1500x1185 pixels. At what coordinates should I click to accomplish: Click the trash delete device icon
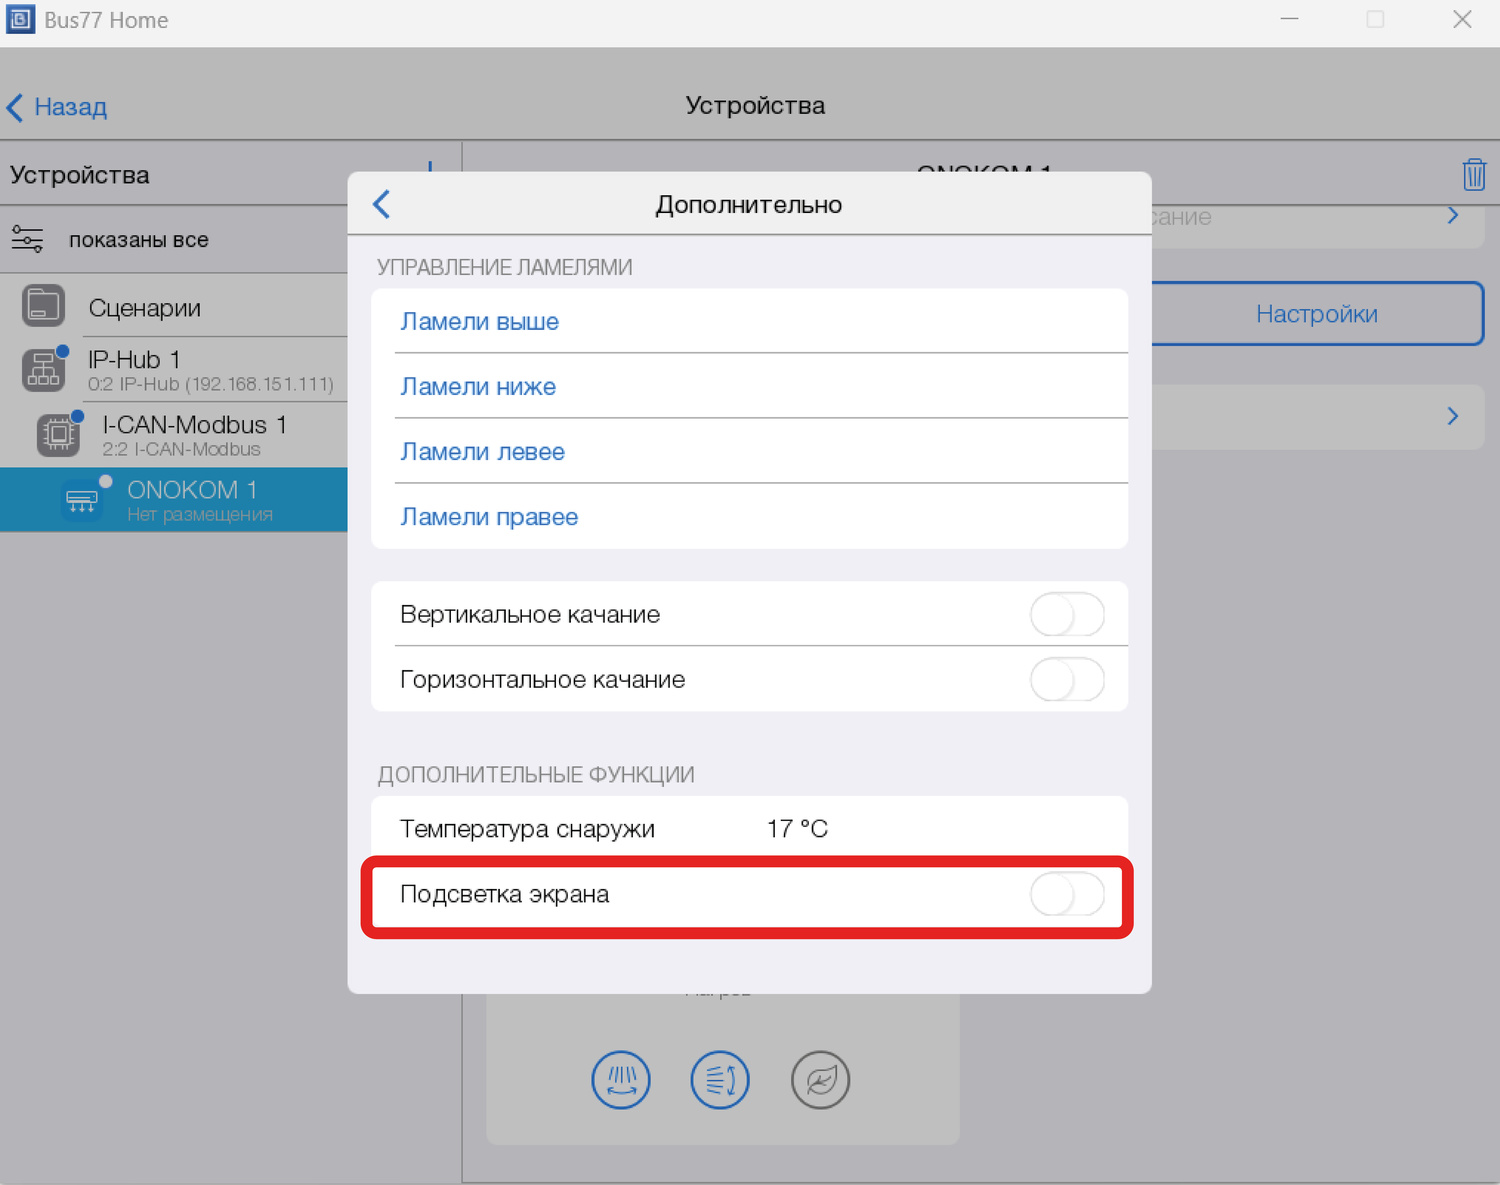[x=1473, y=175]
